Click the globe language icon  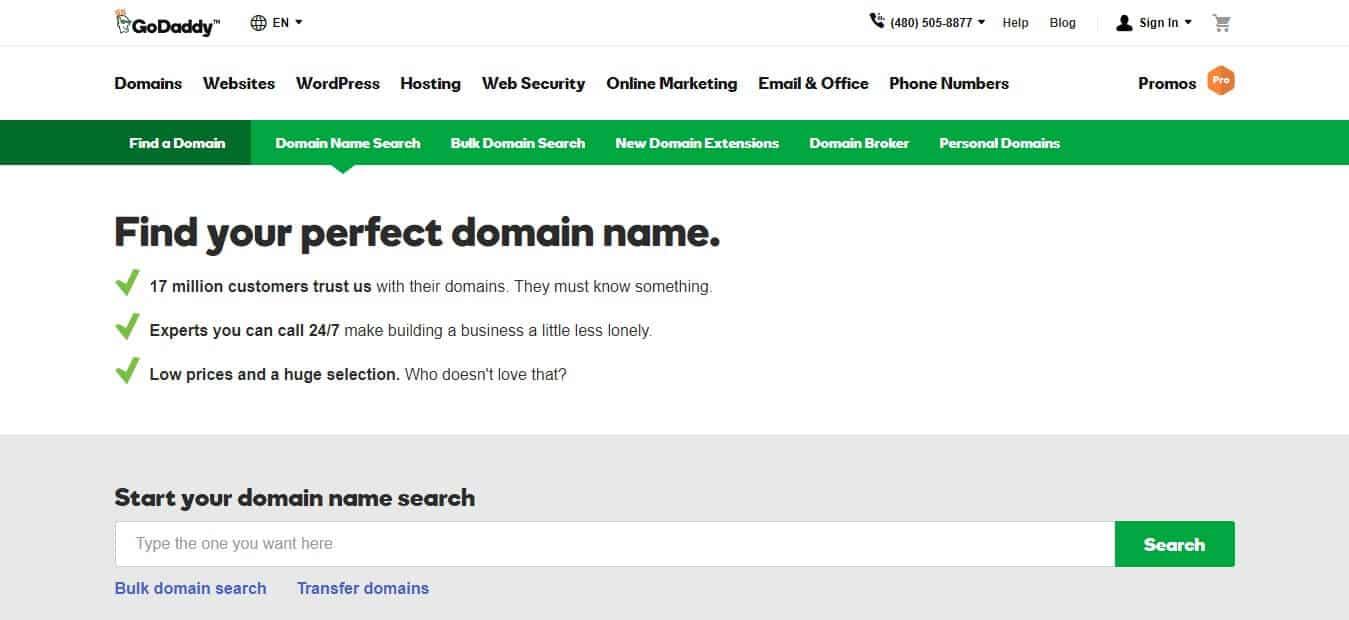click(x=259, y=22)
